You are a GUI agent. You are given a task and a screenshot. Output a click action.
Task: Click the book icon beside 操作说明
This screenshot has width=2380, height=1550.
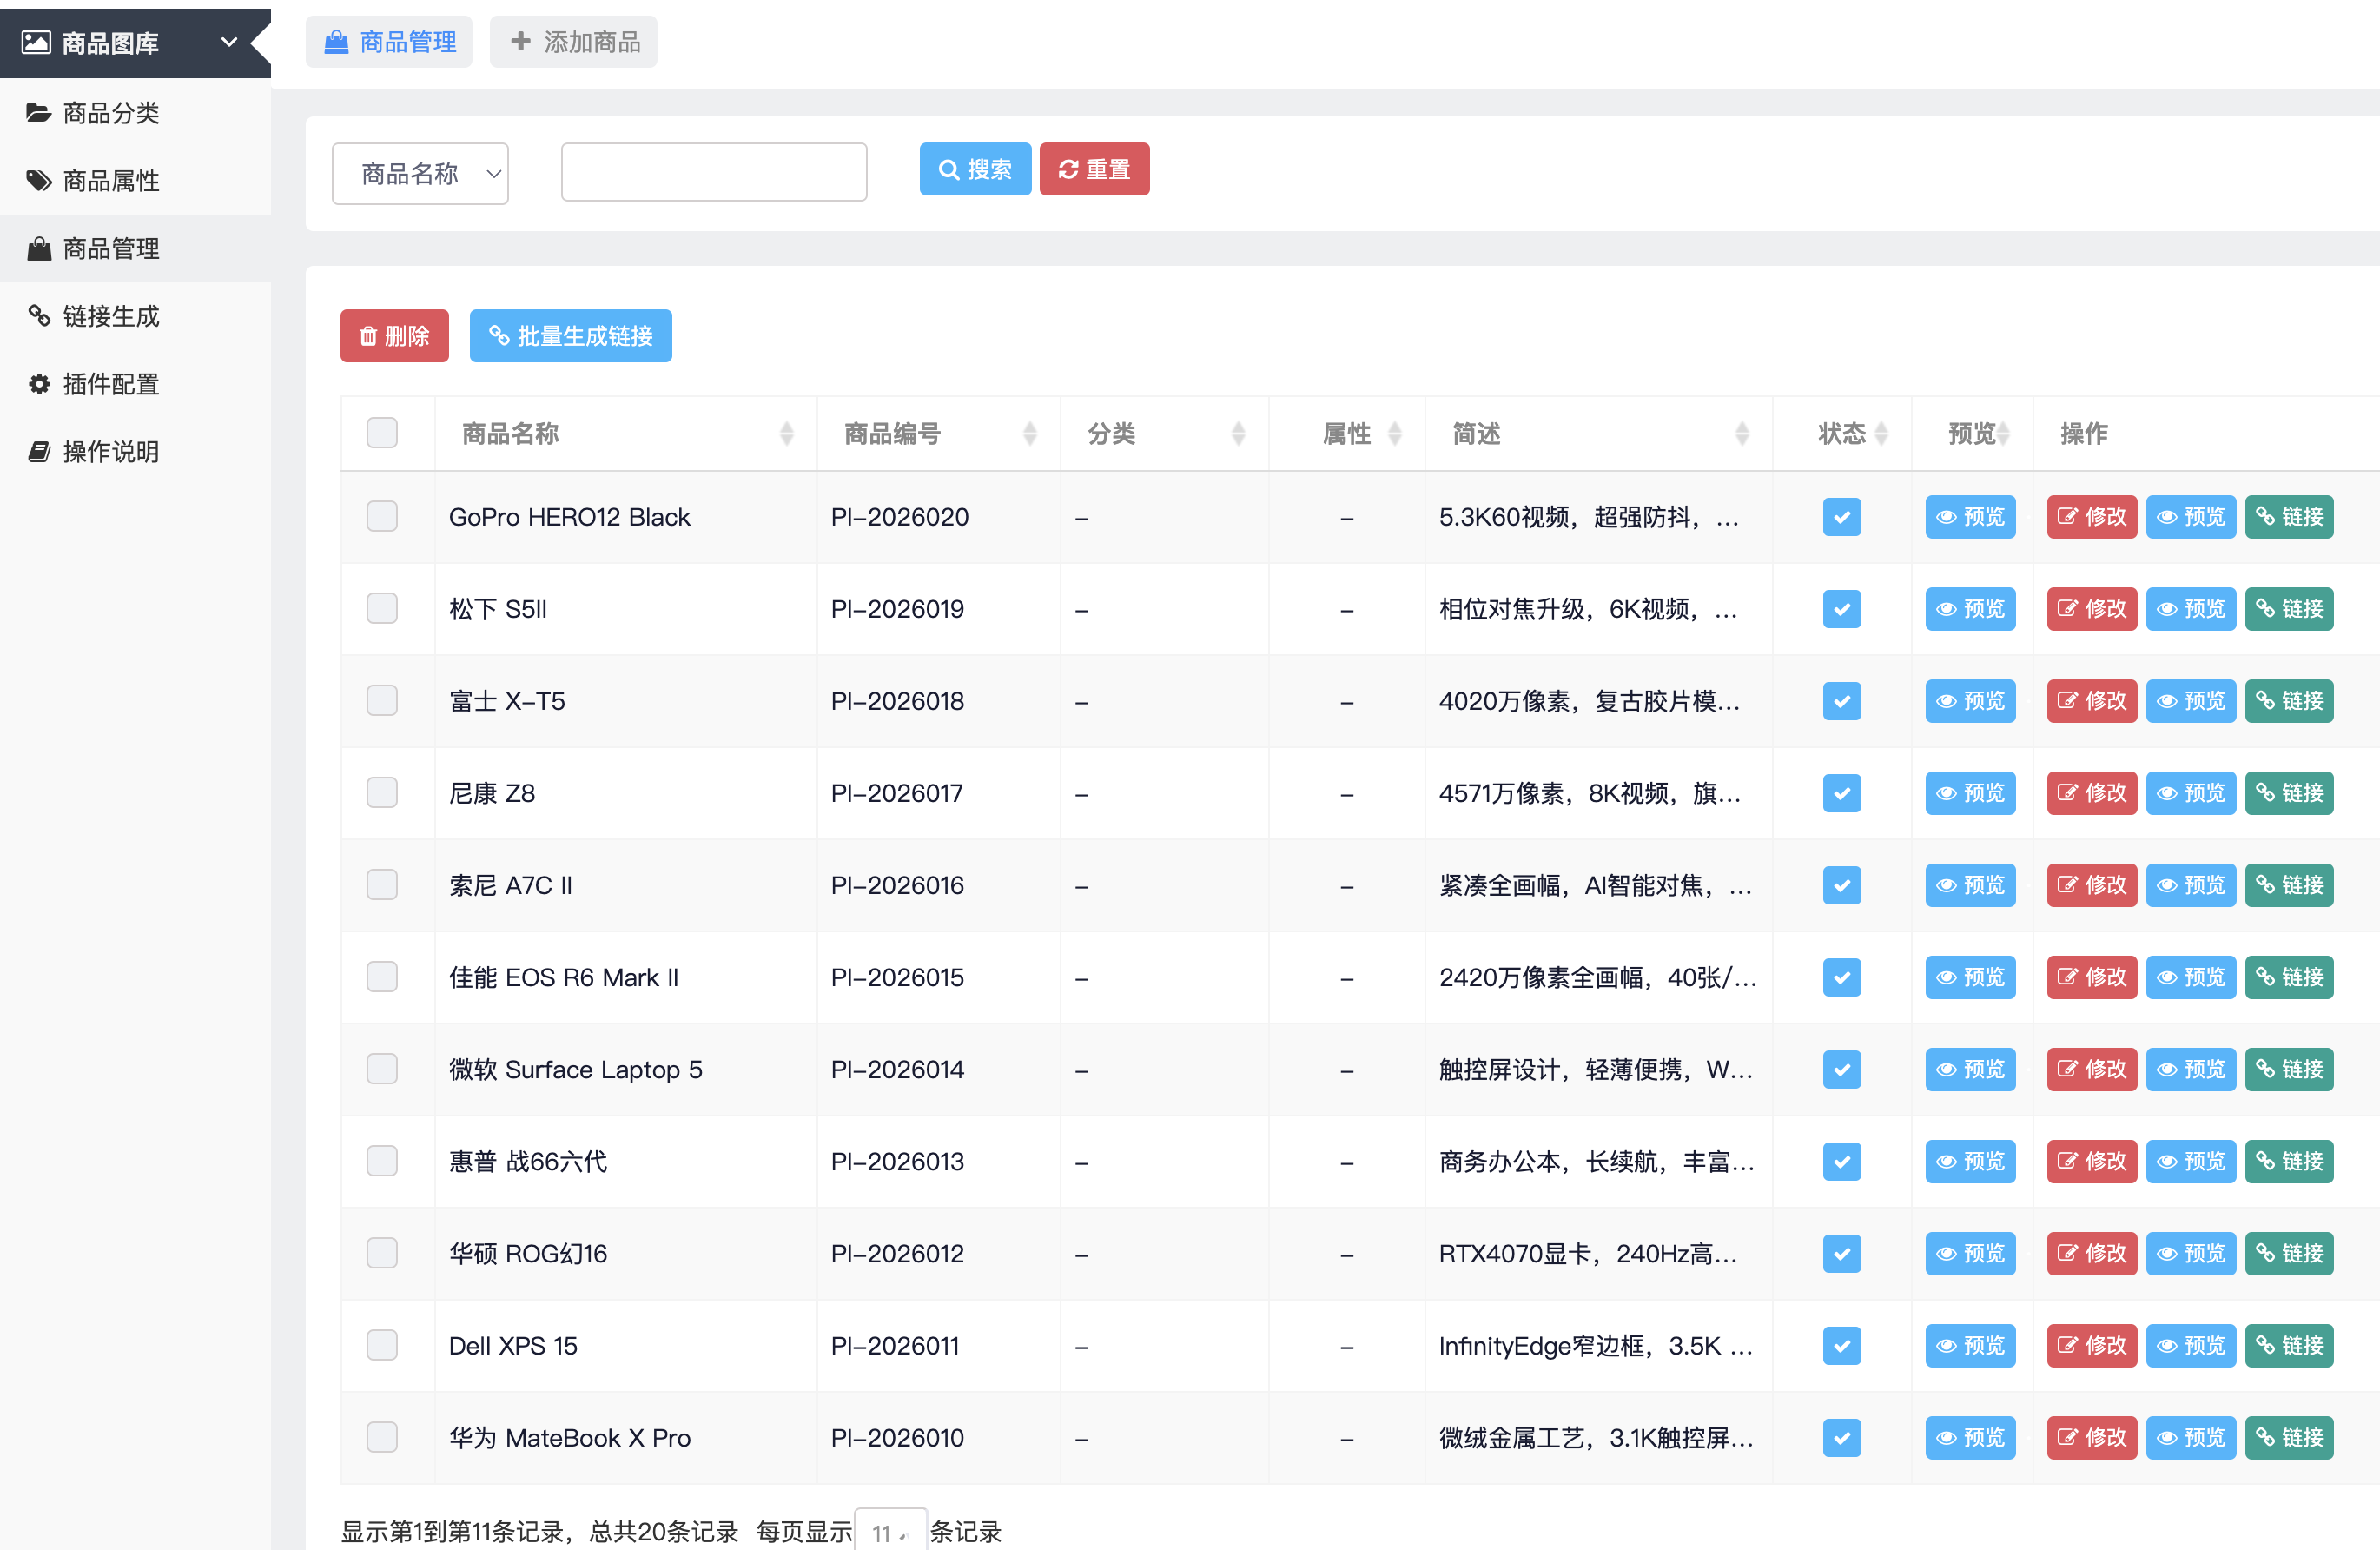[39, 451]
